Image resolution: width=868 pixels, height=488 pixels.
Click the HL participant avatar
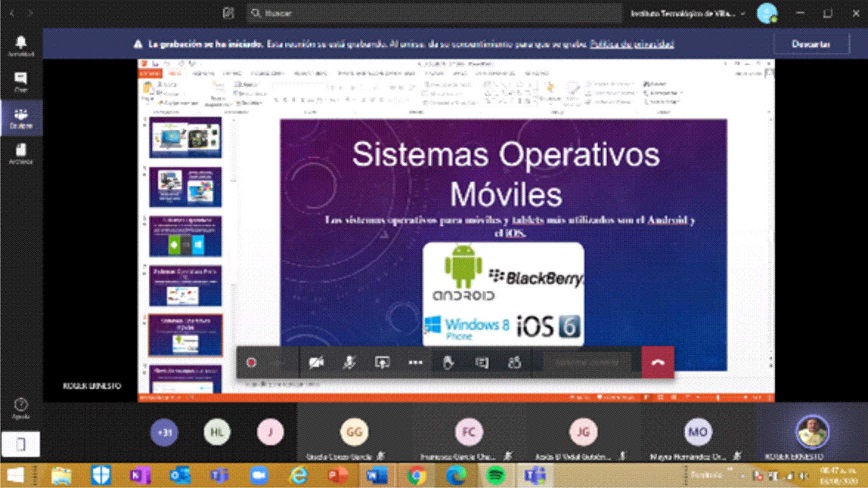pos(216,432)
